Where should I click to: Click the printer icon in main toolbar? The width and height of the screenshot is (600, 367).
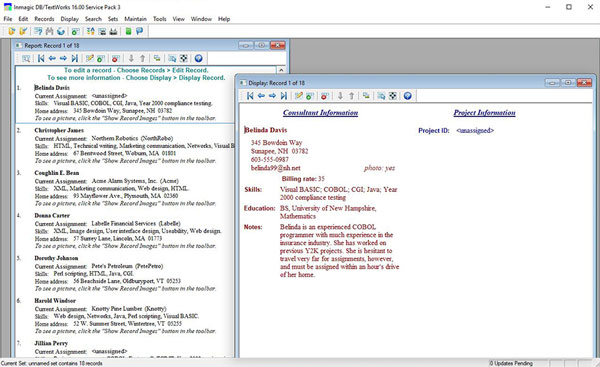click(x=113, y=31)
